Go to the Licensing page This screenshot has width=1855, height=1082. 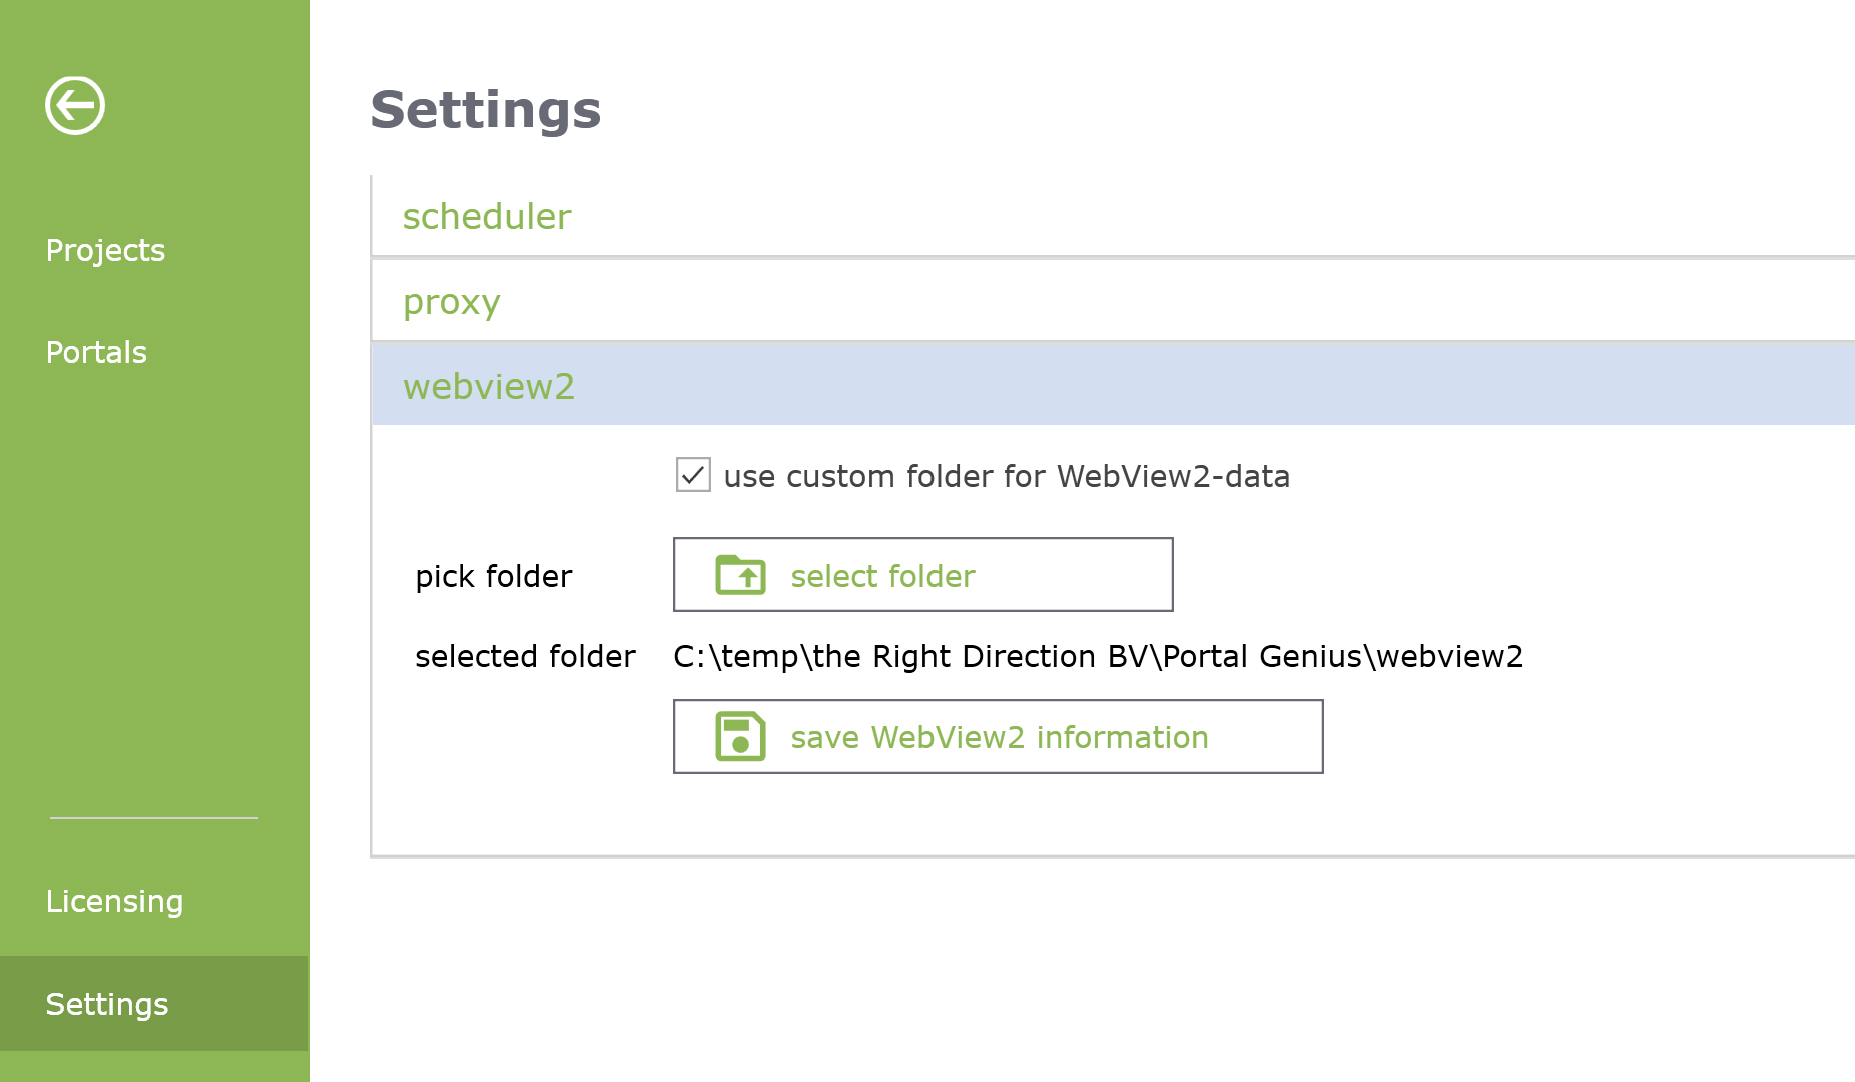click(114, 901)
